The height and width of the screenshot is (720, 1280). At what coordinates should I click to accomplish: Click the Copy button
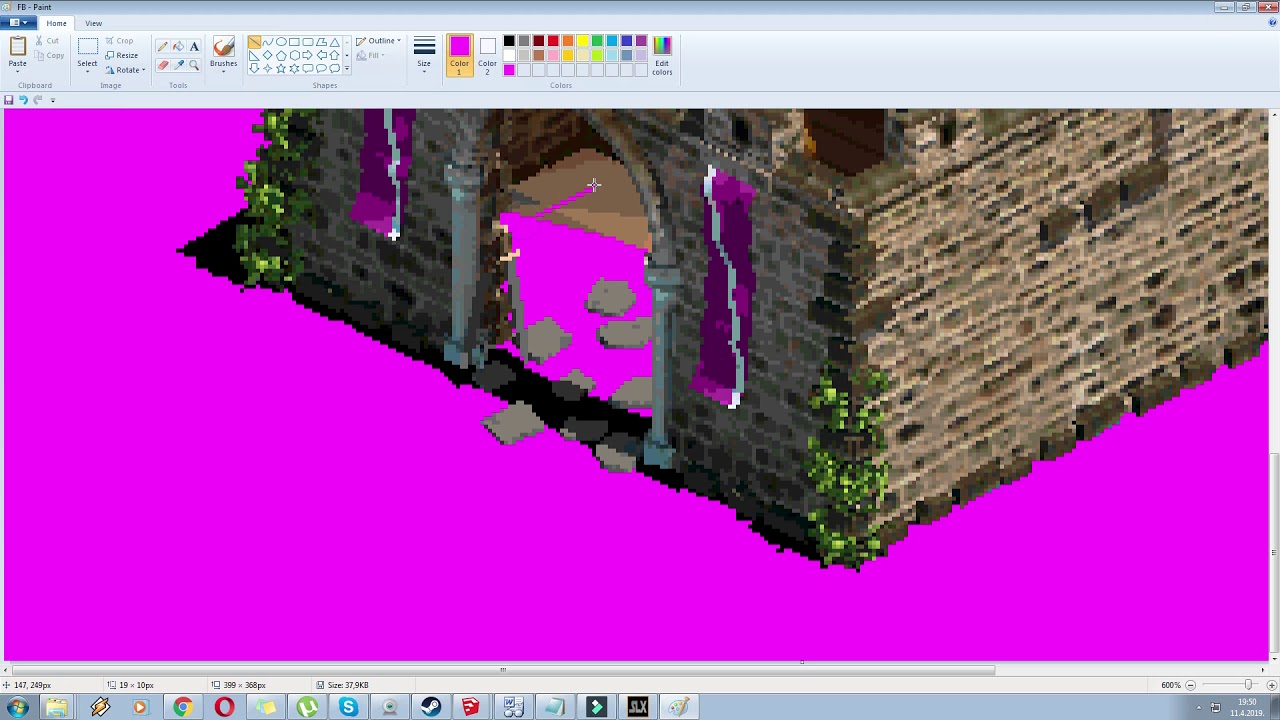[x=50, y=55]
